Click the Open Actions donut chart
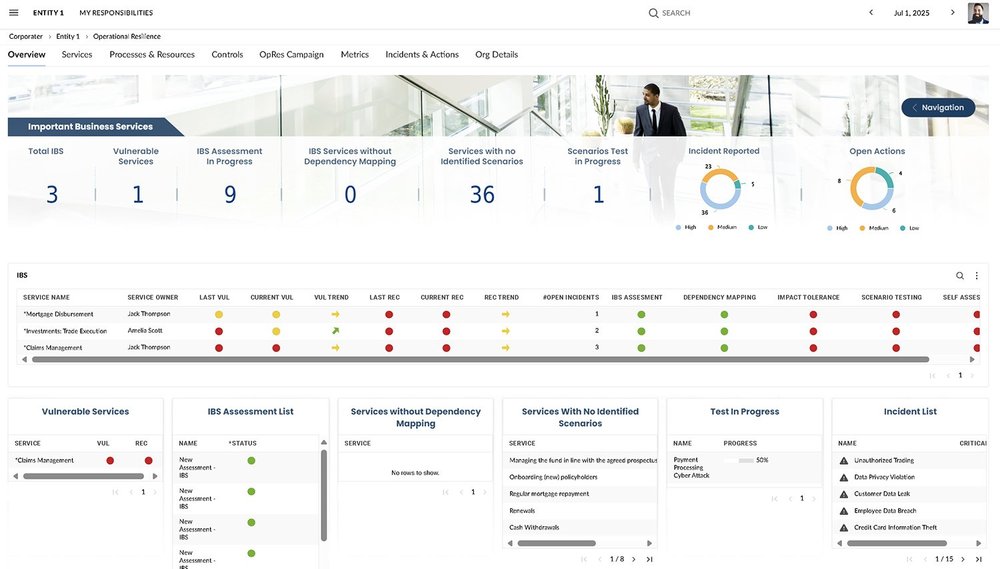 (x=872, y=188)
